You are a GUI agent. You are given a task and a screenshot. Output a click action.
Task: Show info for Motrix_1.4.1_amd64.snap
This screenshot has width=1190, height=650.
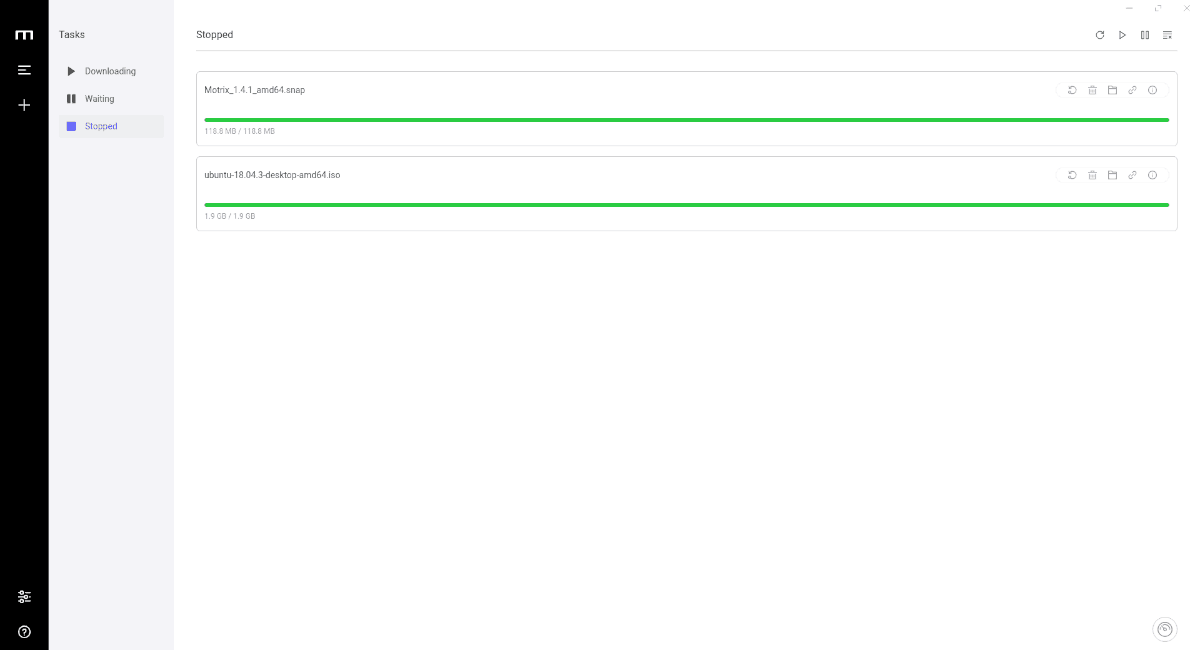[1152, 90]
